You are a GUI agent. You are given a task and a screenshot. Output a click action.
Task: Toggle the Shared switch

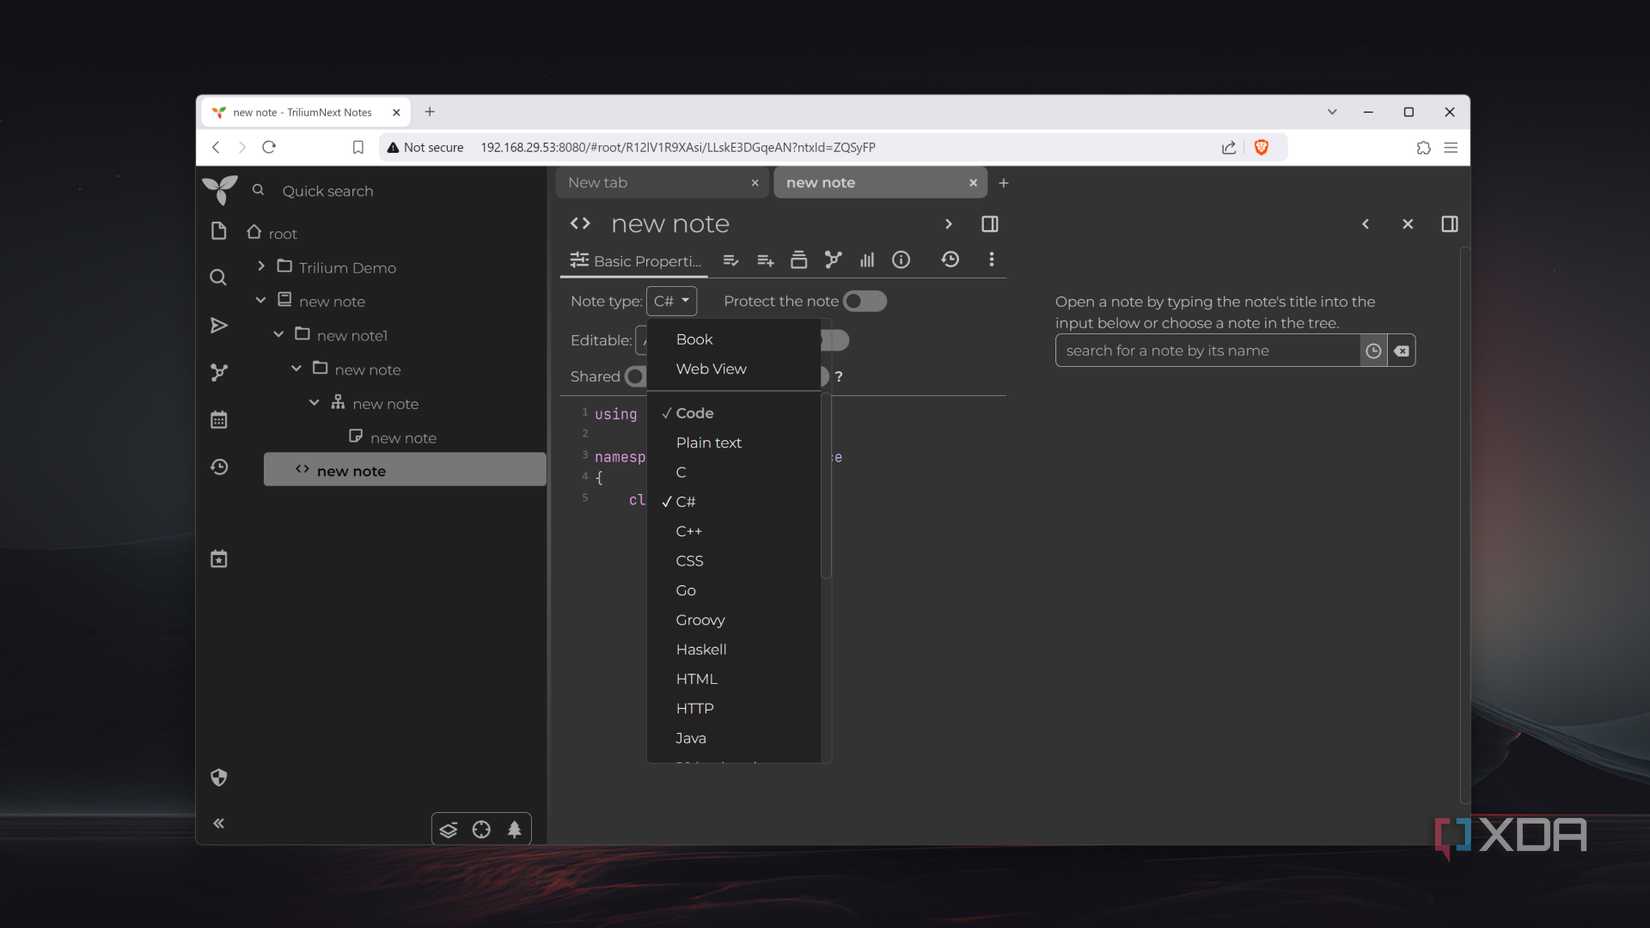tap(635, 376)
